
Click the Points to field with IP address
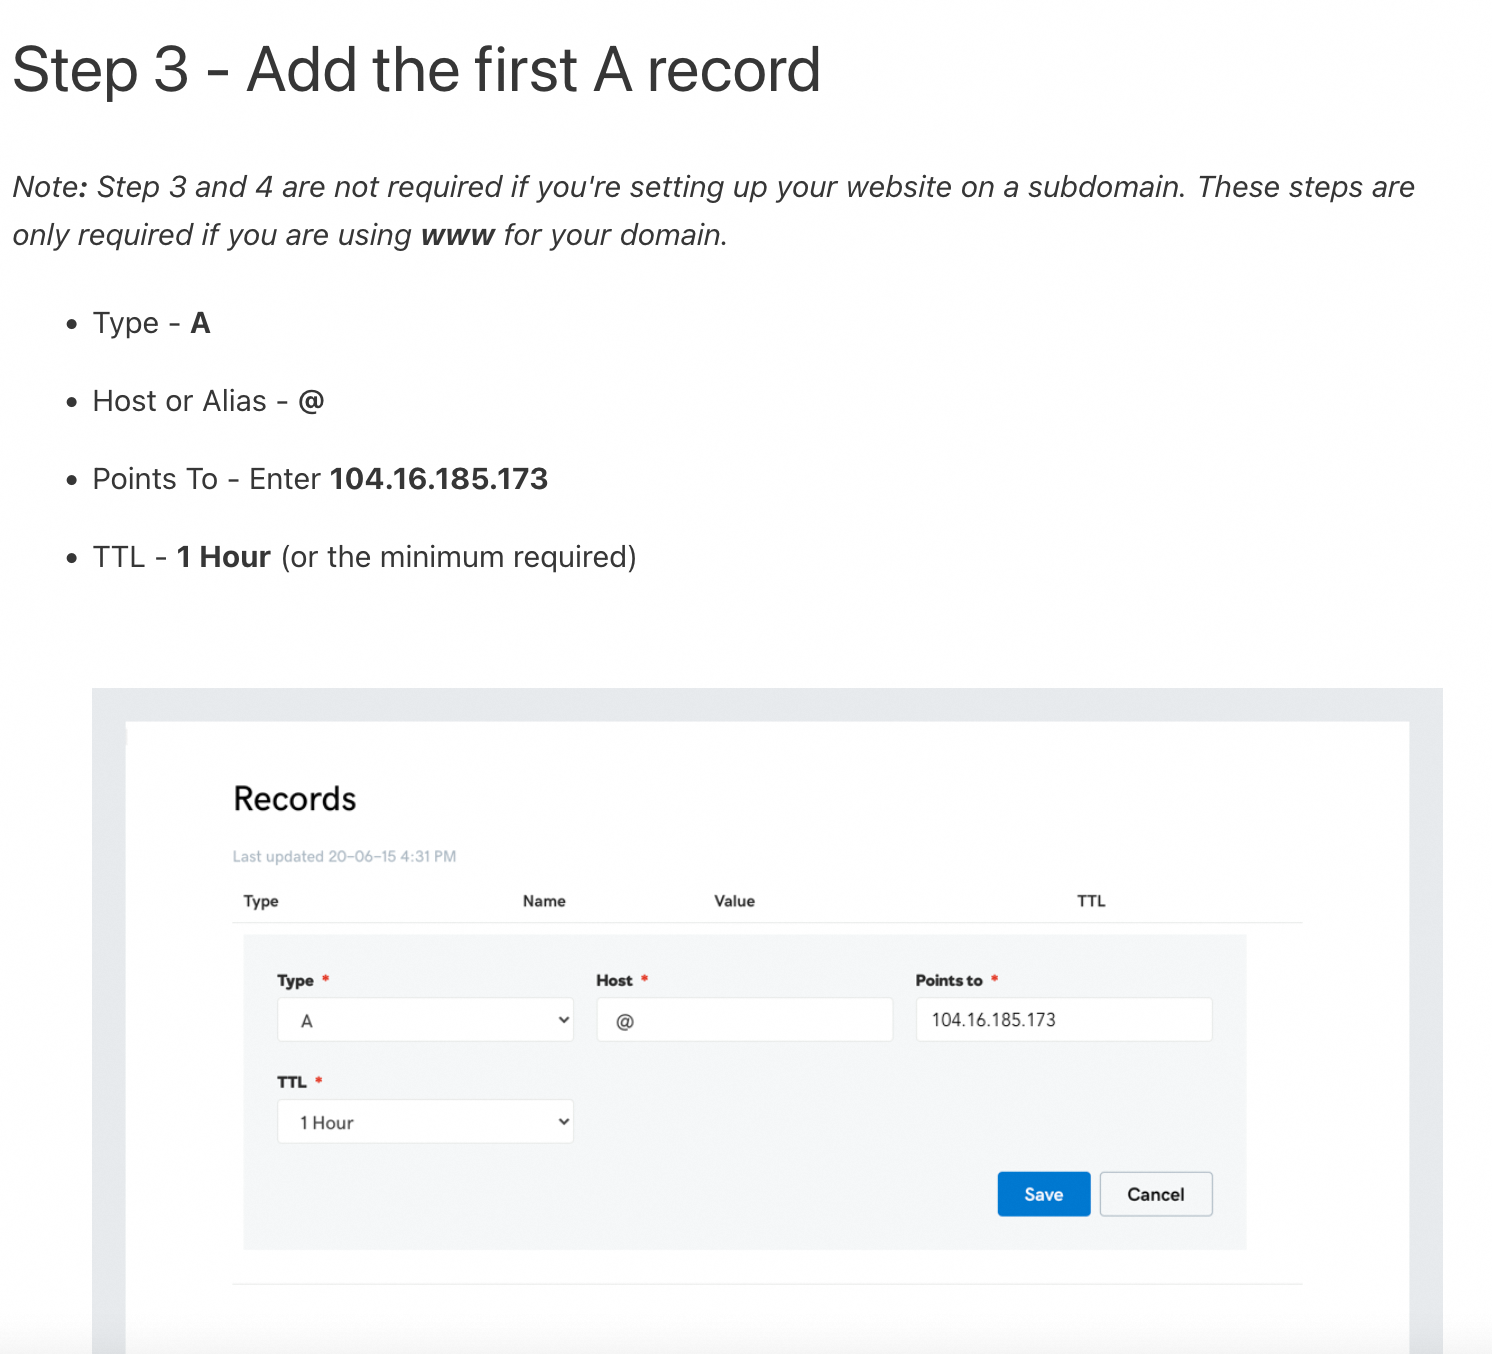pos(1064,1020)
